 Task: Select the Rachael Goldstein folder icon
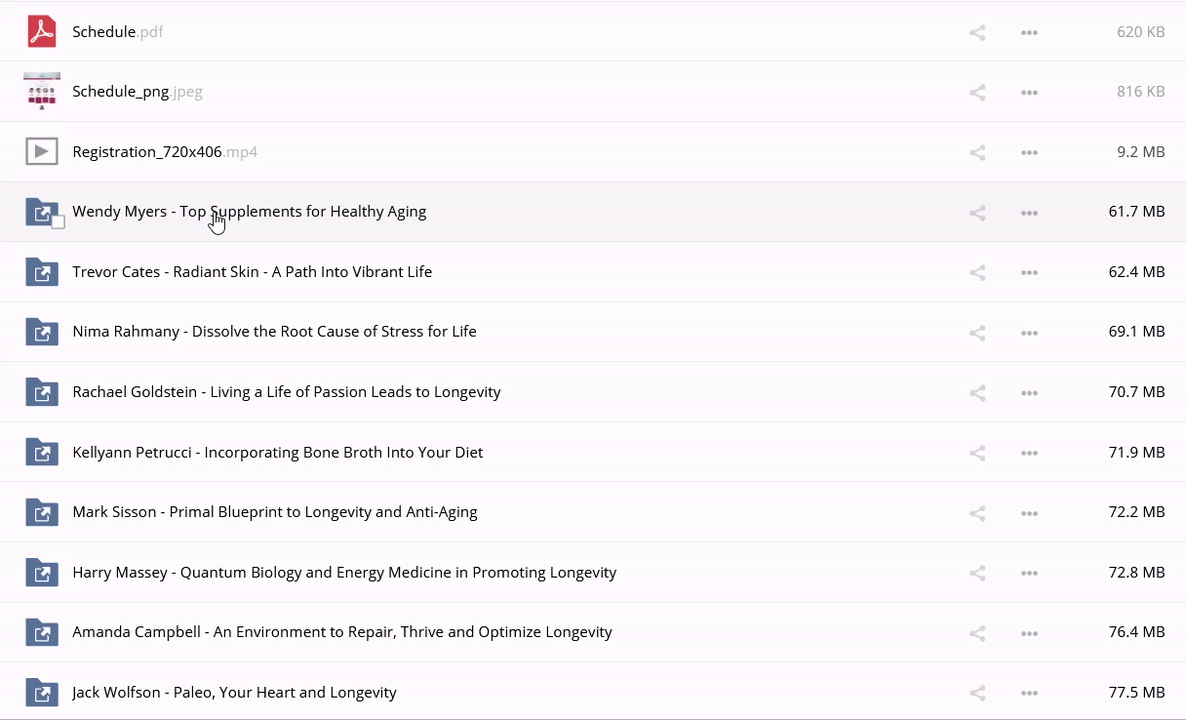(x=41, y=392)
